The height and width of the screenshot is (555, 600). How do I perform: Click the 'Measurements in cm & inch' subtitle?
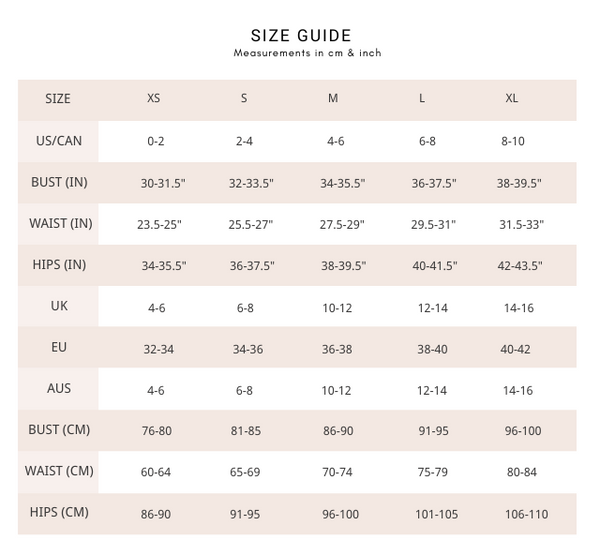point(308,53)
